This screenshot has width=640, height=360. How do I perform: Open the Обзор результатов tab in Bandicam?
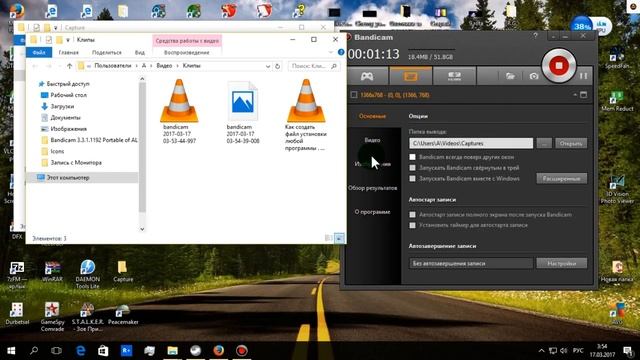click(x=372, y=188)
